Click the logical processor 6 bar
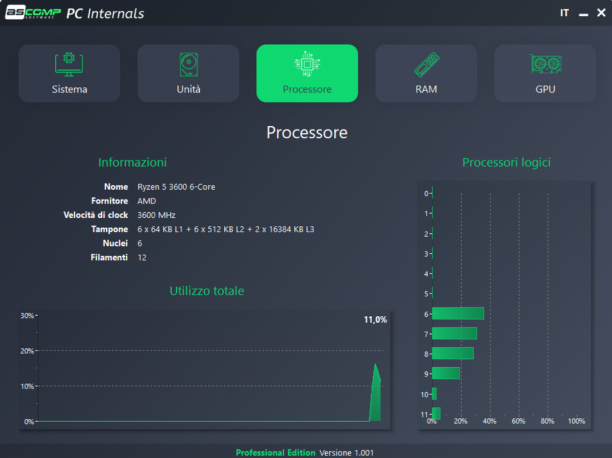 pyautogui.click(x=458, y=314)
